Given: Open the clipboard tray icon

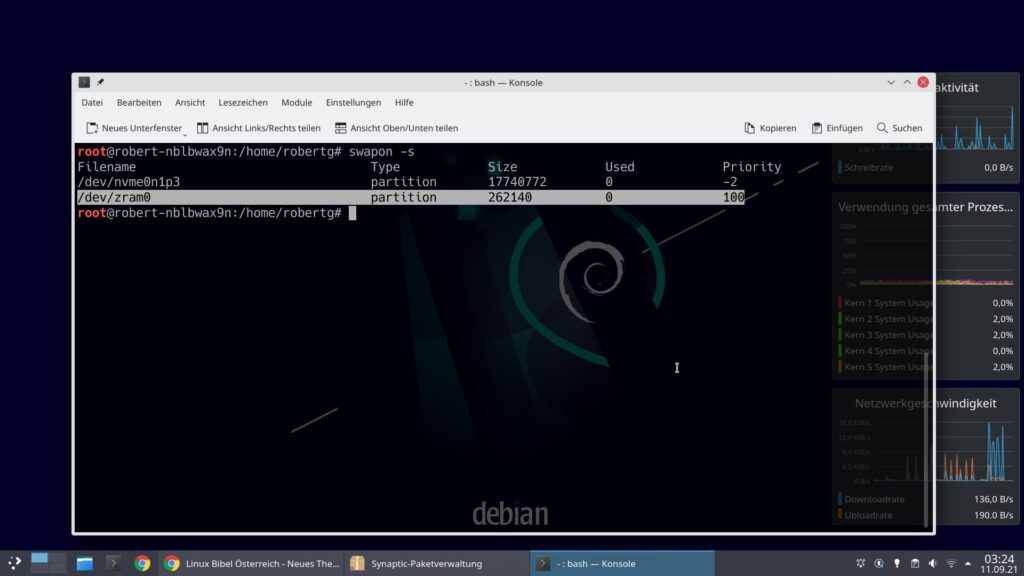Looking at the screenshot, I should coord(915,563).
